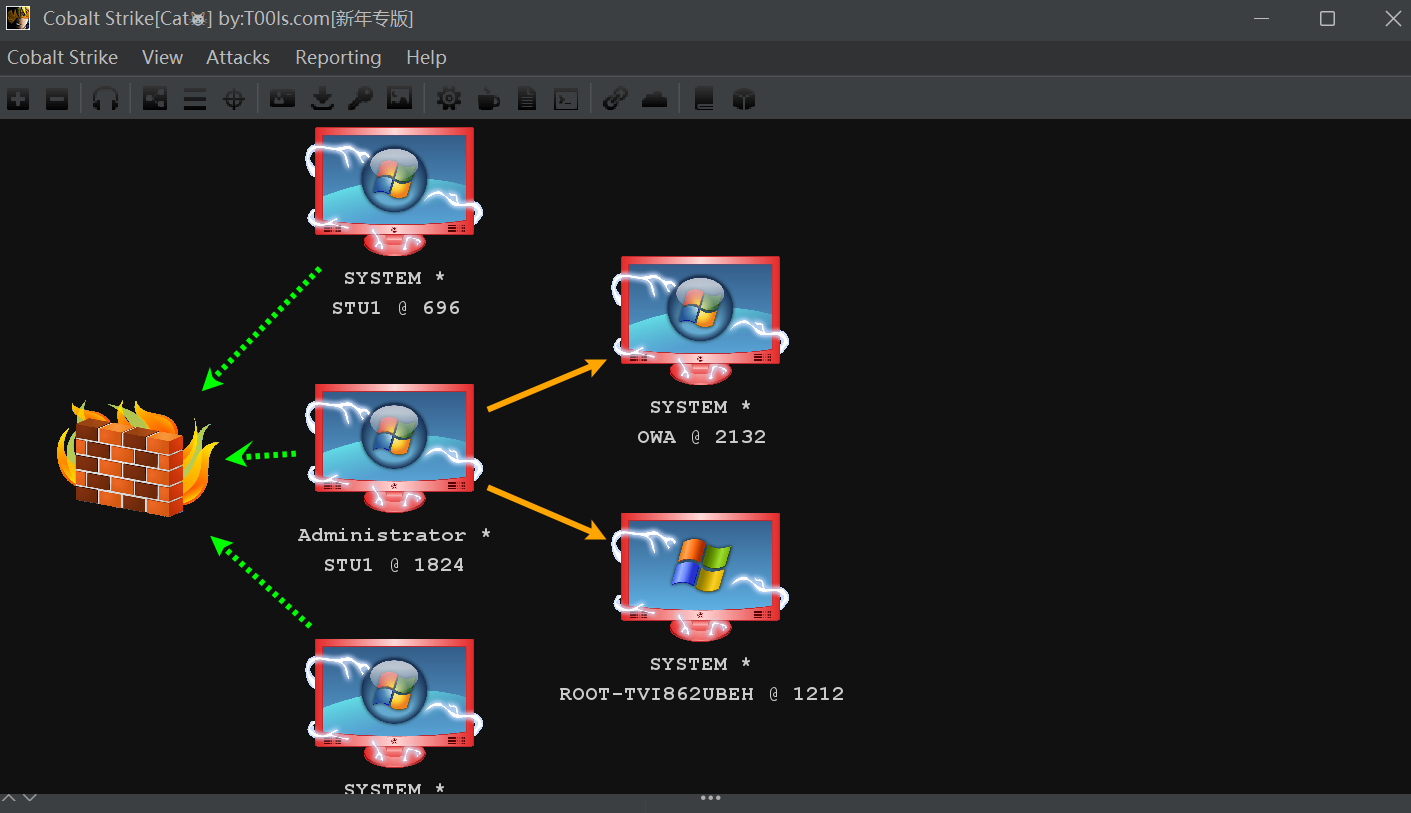Switch to pivot graph view icon

tap(155, 99)
